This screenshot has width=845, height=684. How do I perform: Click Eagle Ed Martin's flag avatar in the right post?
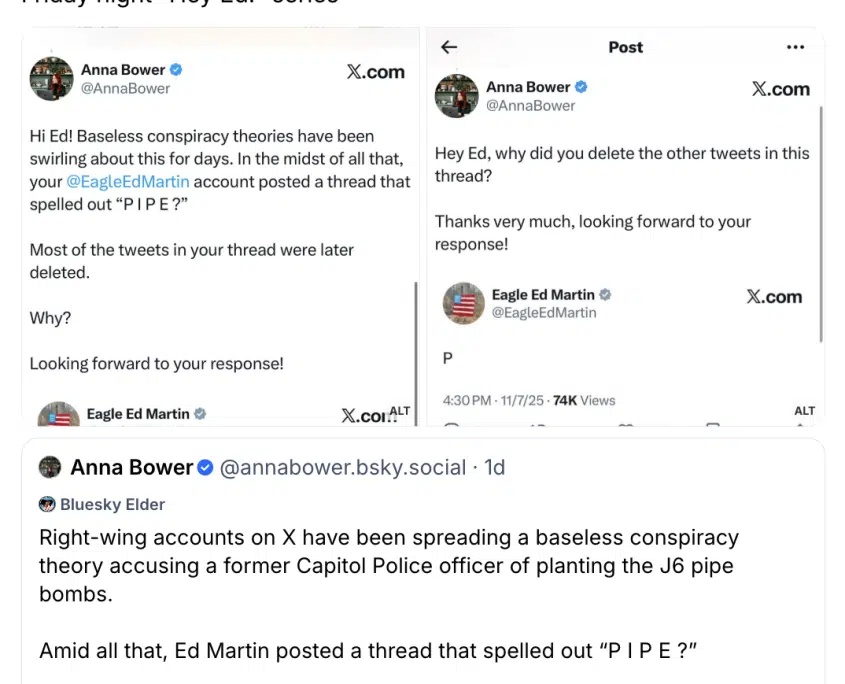(x=463, y=303)
